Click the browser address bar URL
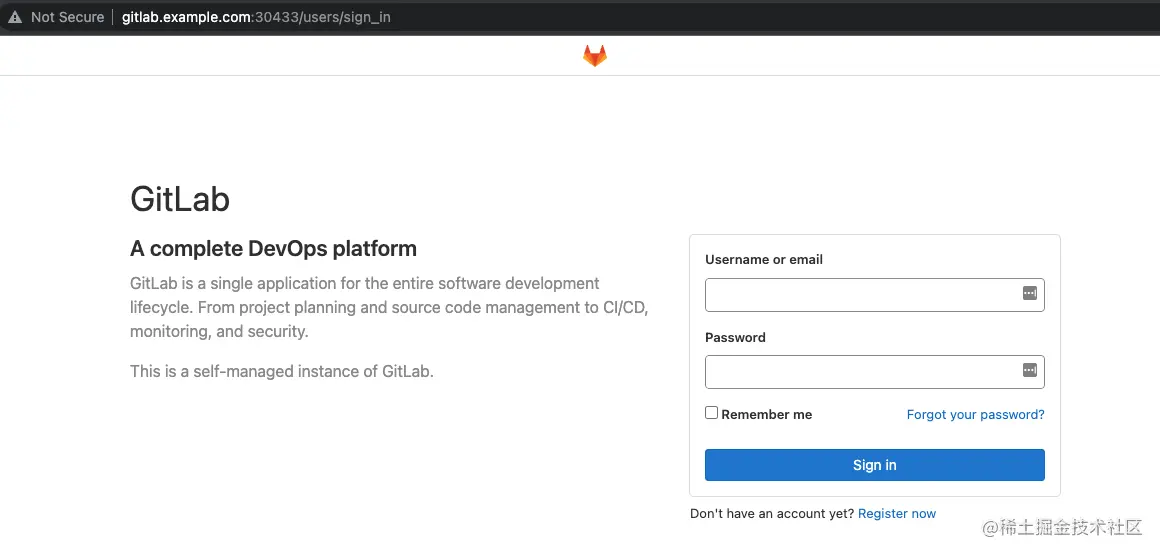The height and width of the screenshot is (555, 1160). click(x=256, y=17)
